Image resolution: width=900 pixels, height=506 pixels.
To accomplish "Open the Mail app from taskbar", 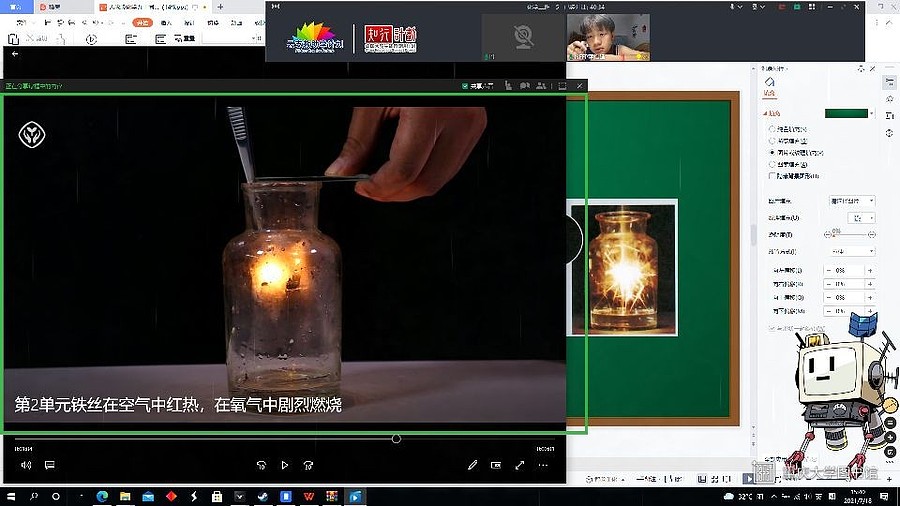I will pos(148,496).
